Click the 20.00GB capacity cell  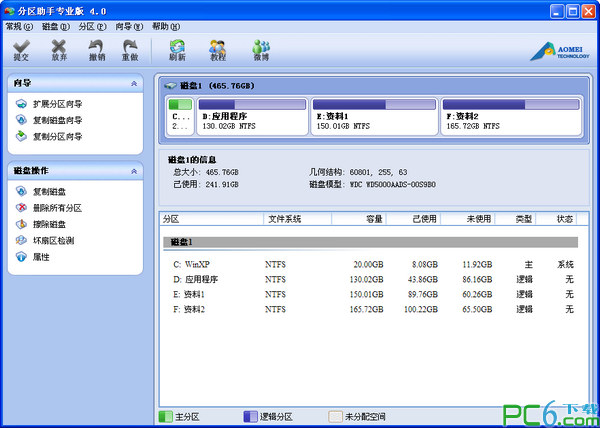(x=368, y=265)
